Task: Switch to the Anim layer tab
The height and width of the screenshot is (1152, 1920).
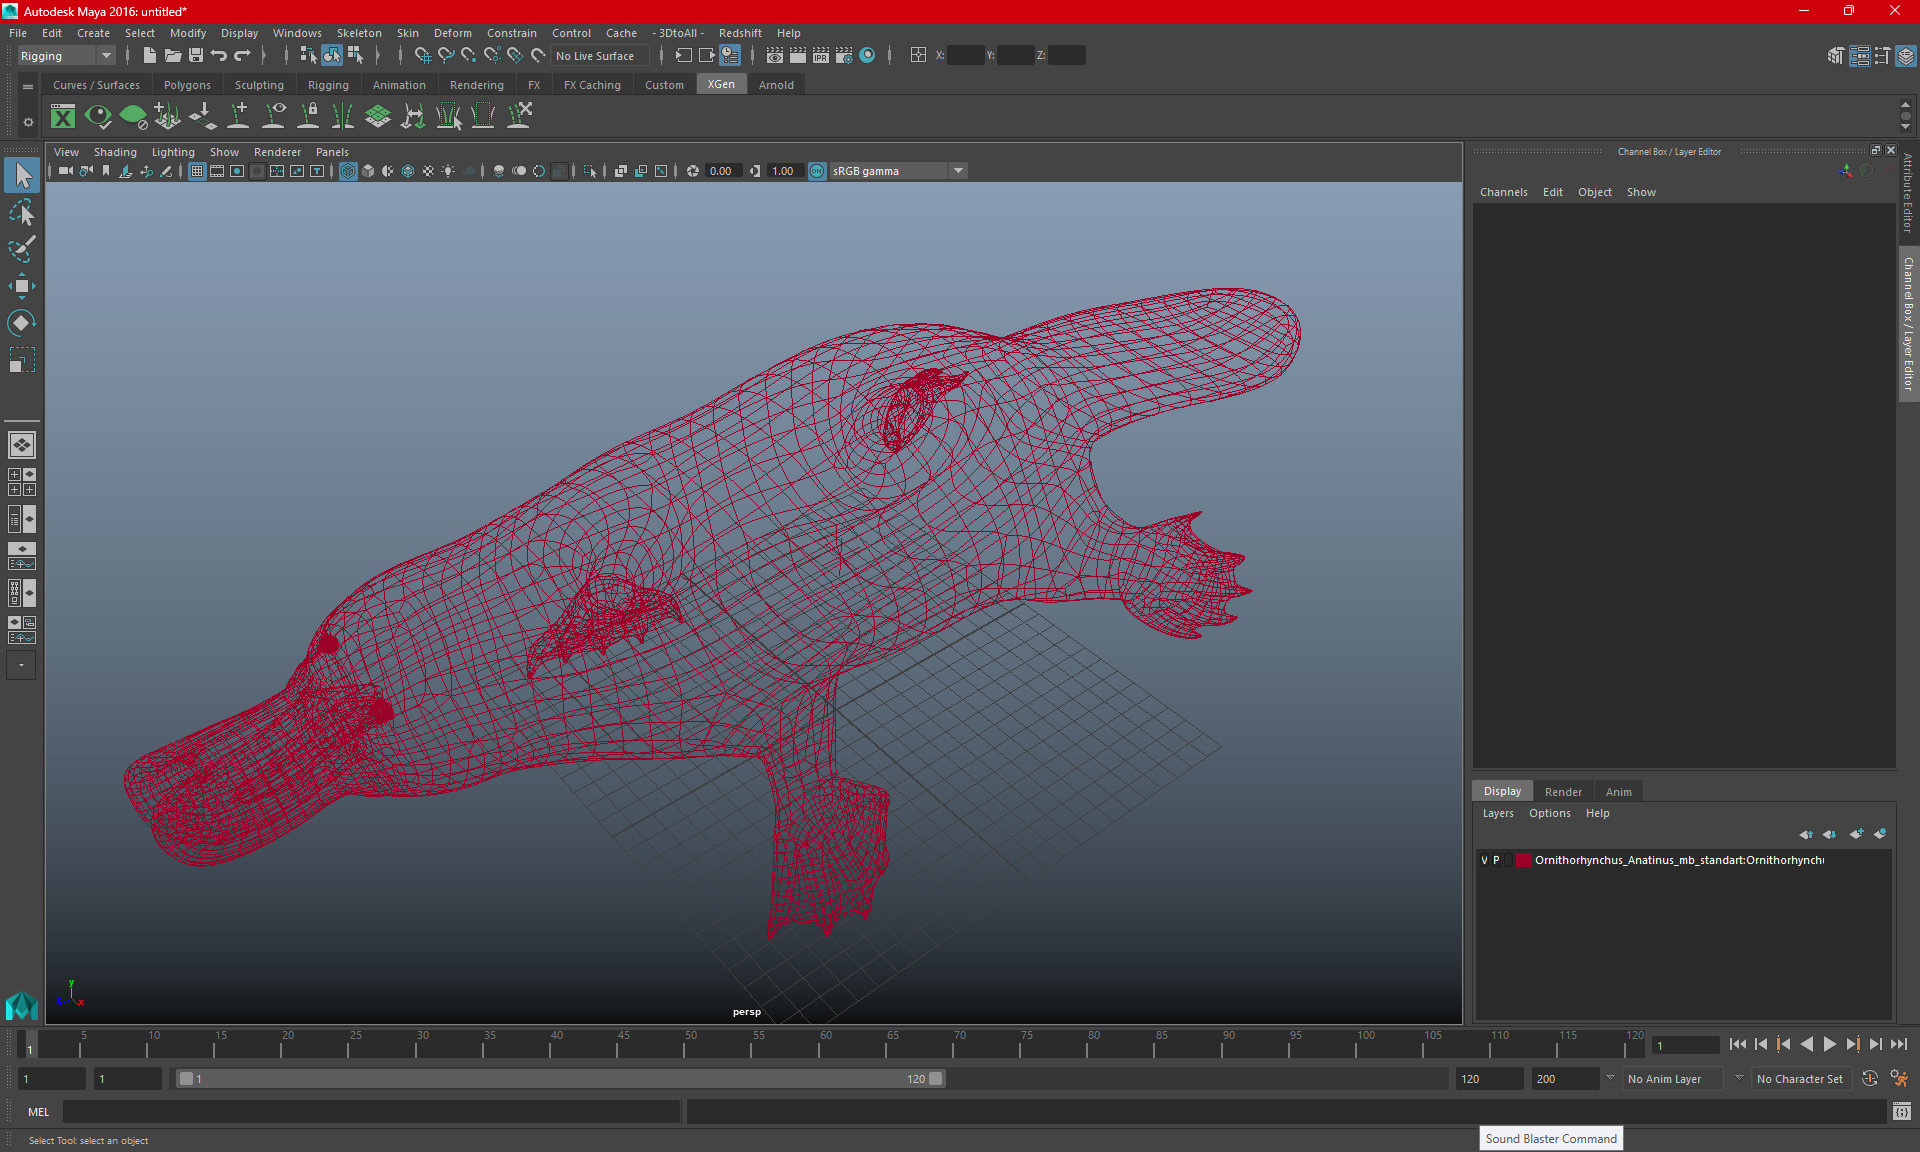Action: 1618,792
